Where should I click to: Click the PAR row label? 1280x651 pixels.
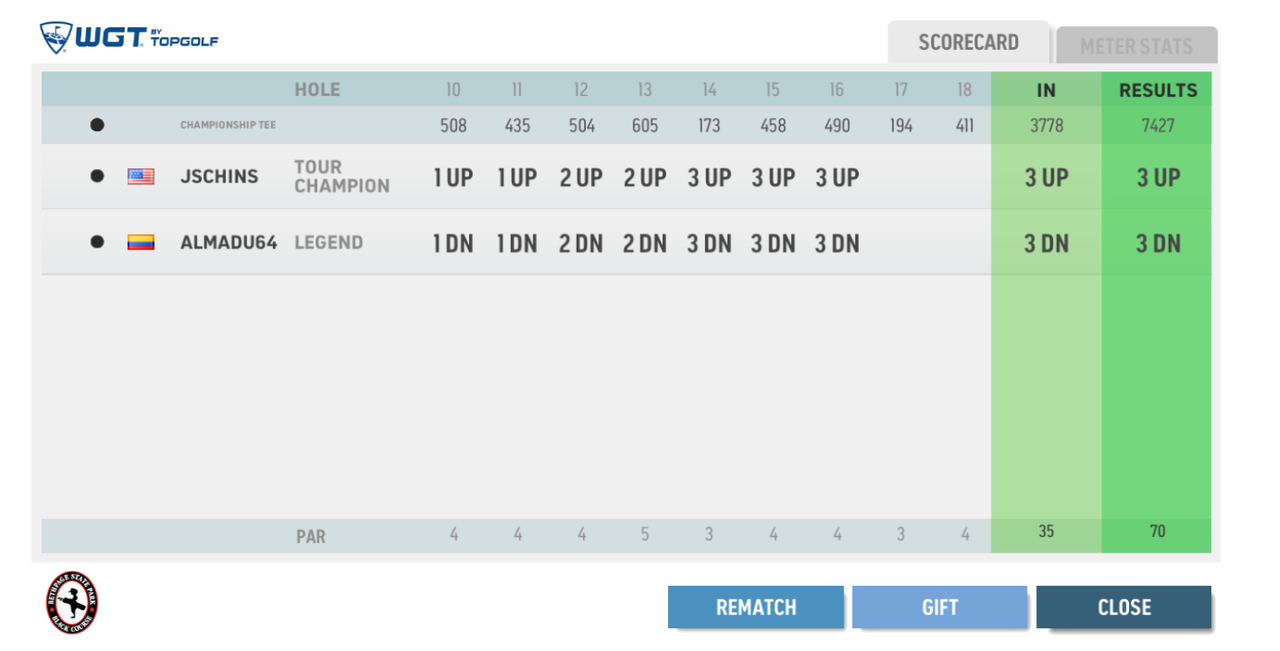pyautogui.click(x=311, y=536)
